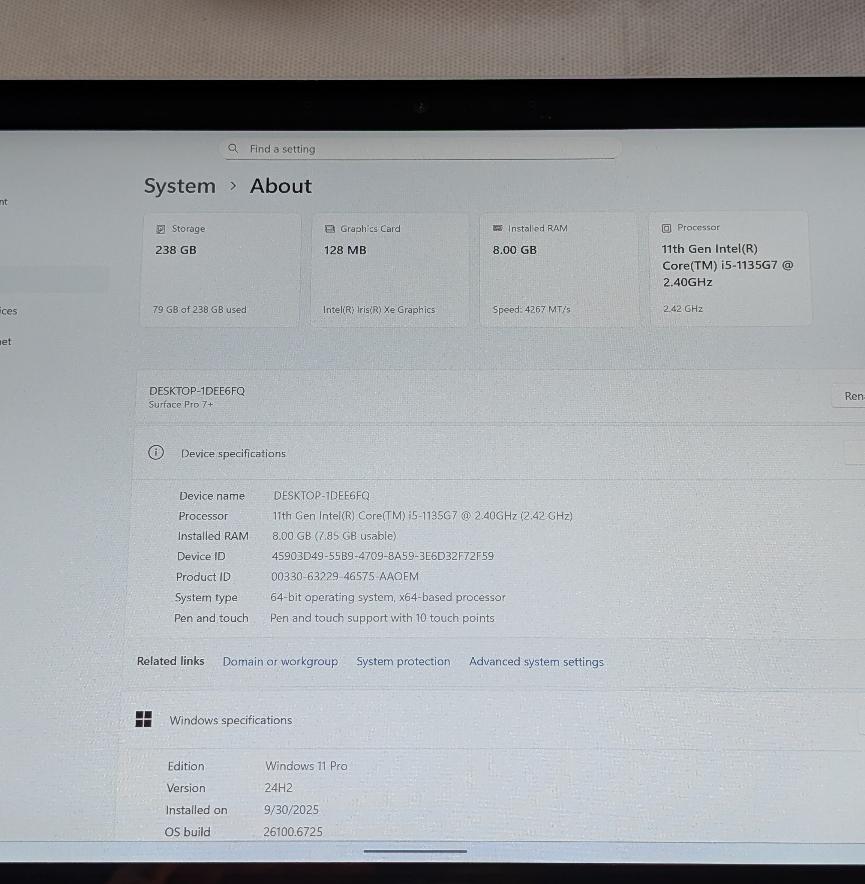Click the breadcrumb chevron after System
Screen dimensions: 865x884
pyautogui.click(x=233, y=186)
